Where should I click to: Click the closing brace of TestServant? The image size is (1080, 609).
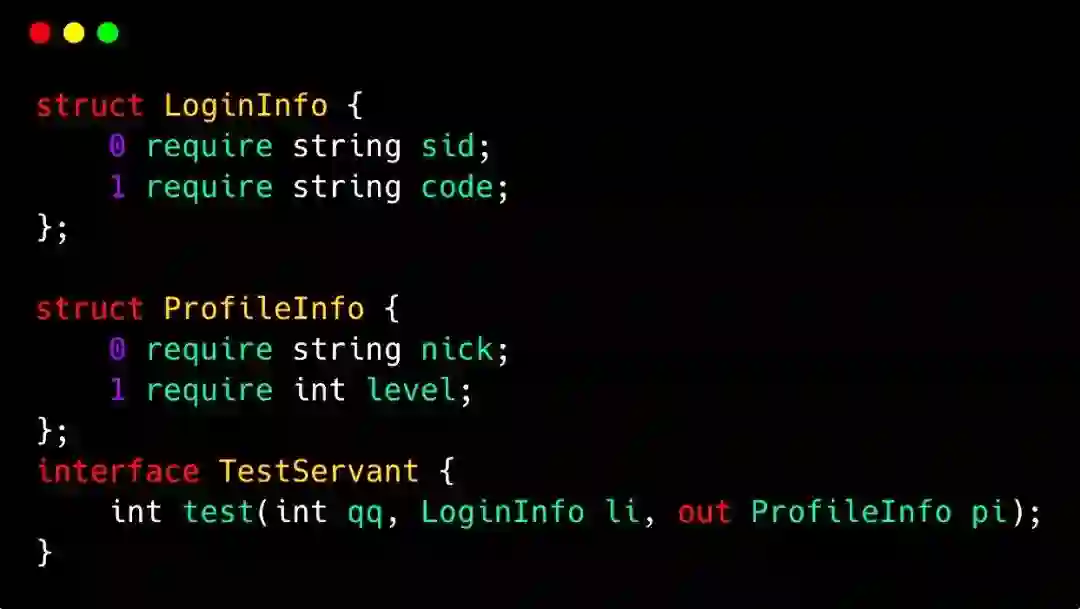pyautogui.click(x=45, y=553)
